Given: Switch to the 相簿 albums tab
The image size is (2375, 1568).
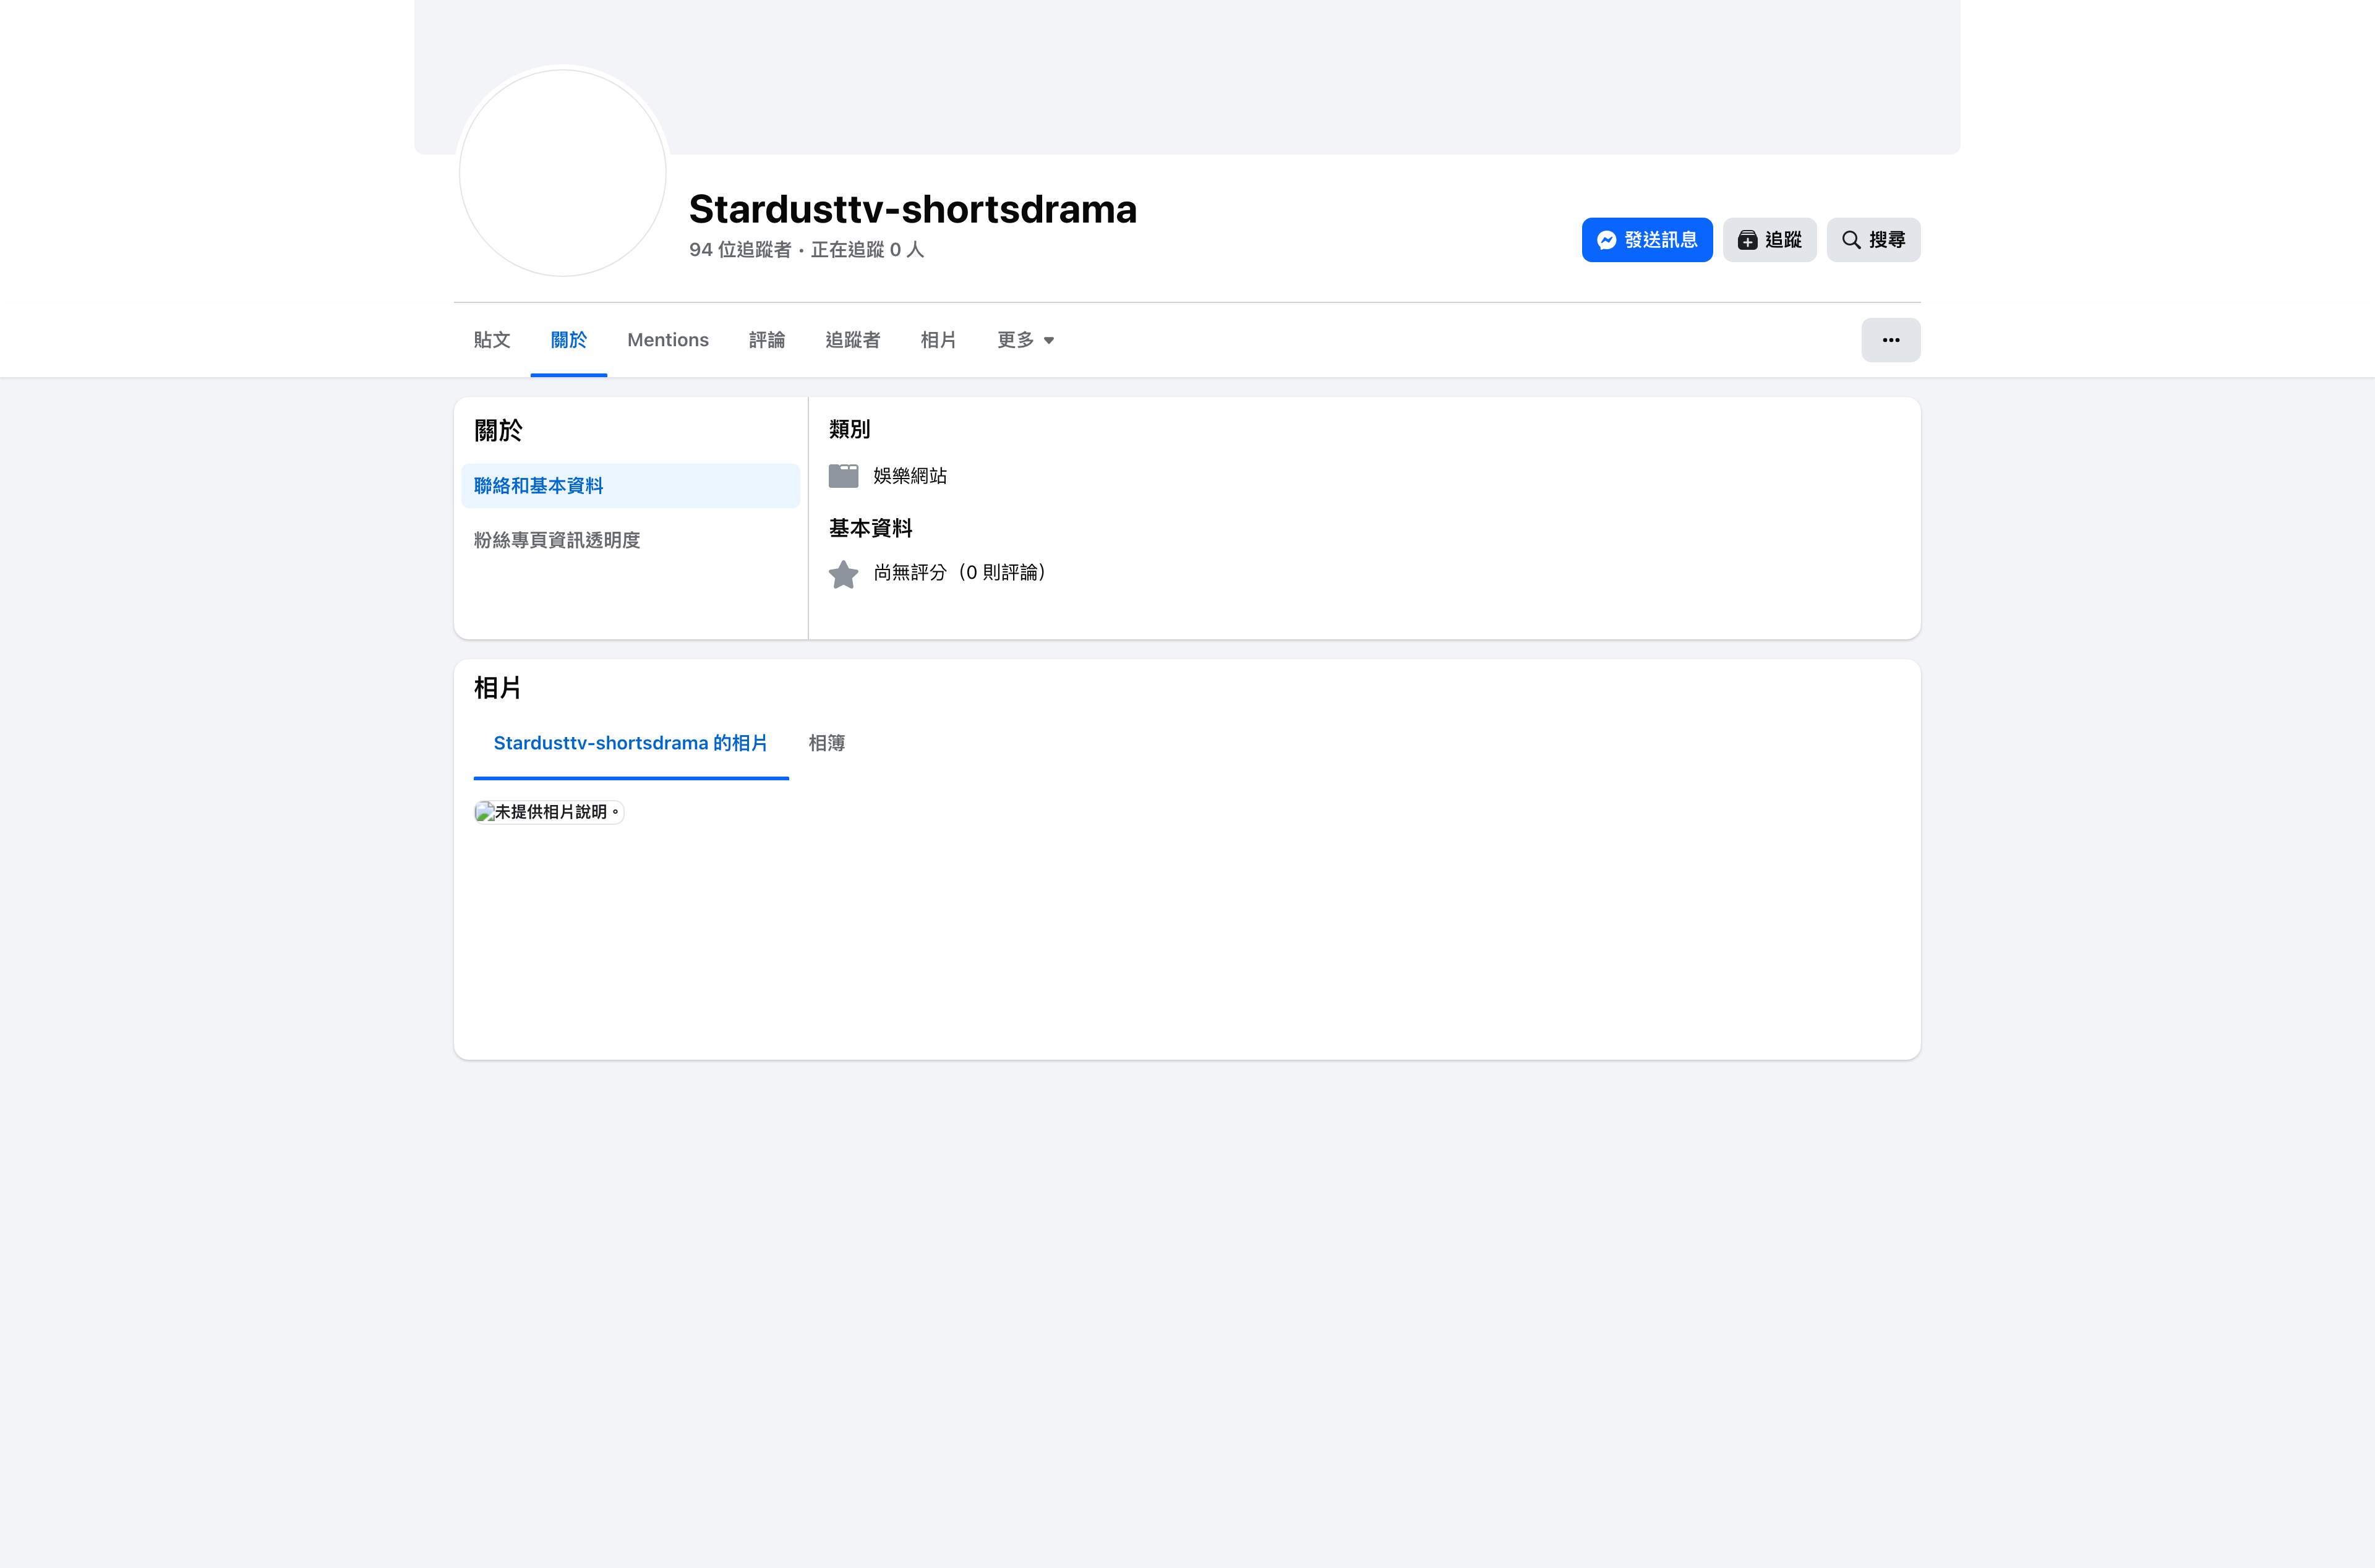Looking at the screenshot, I should 826,743.
